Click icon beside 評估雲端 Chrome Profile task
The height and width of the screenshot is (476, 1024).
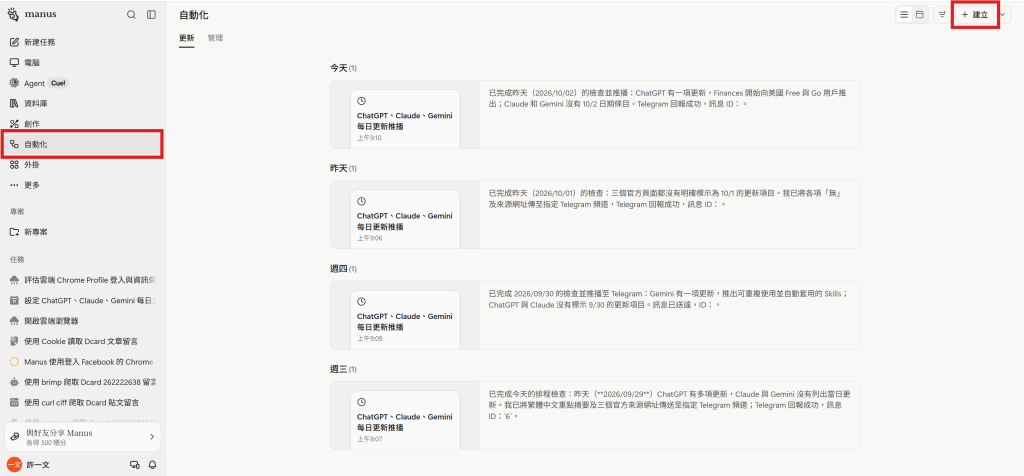point(14,280)
